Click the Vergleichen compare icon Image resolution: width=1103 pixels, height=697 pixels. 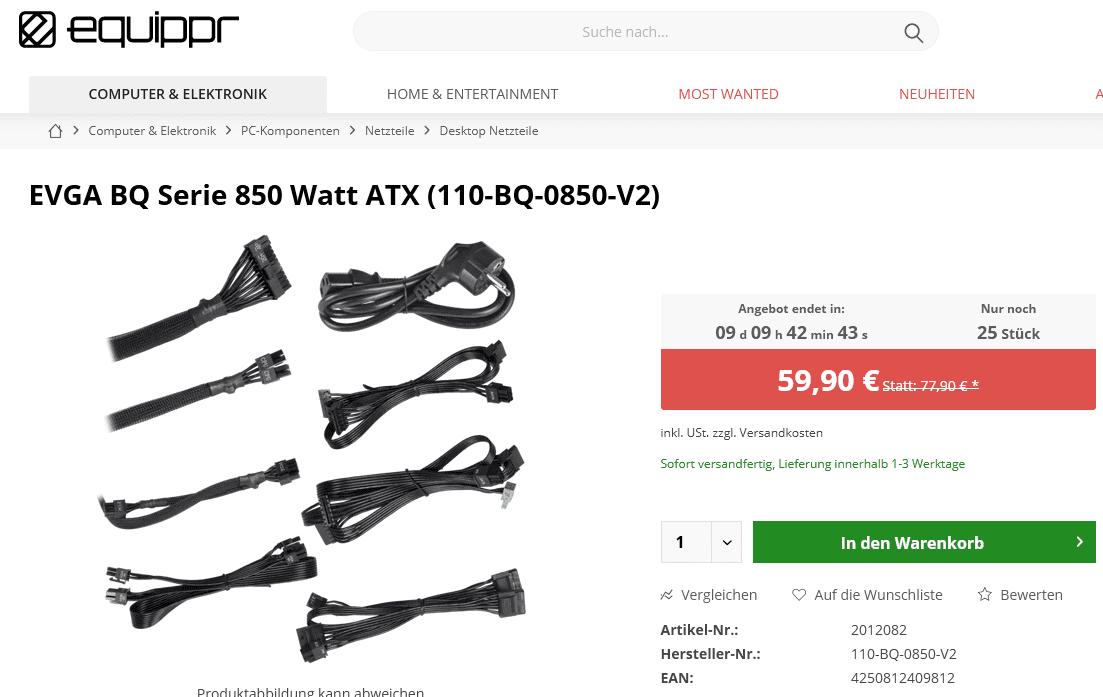pos(667,595)
